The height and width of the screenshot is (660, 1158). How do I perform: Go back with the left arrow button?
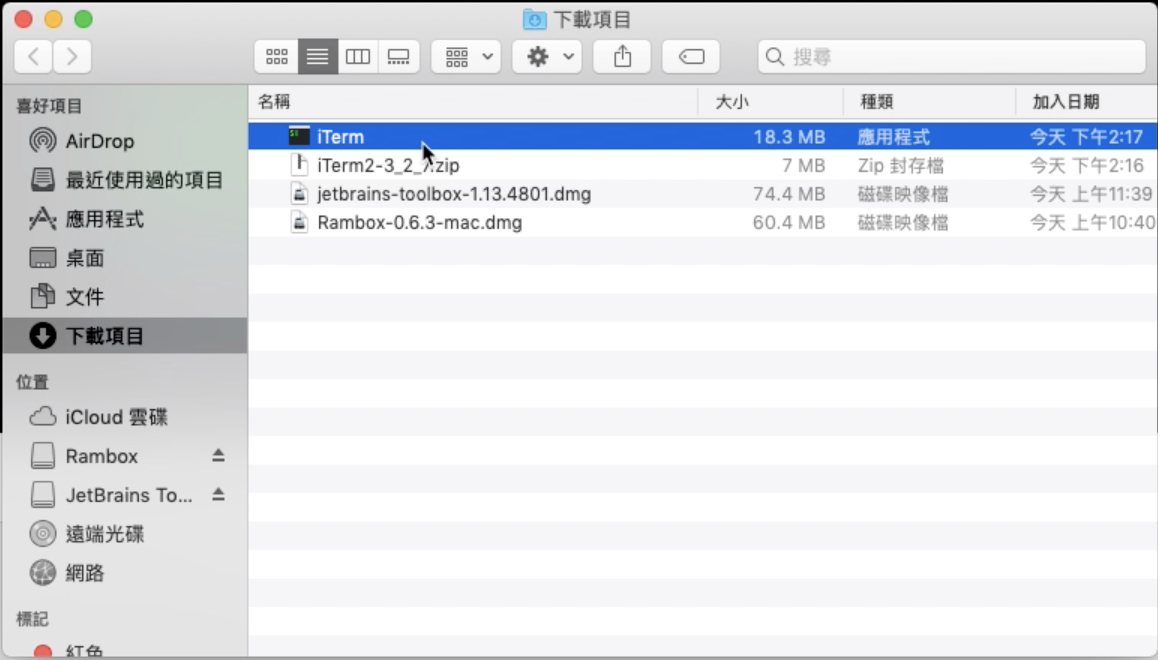[x=33, y=57]
